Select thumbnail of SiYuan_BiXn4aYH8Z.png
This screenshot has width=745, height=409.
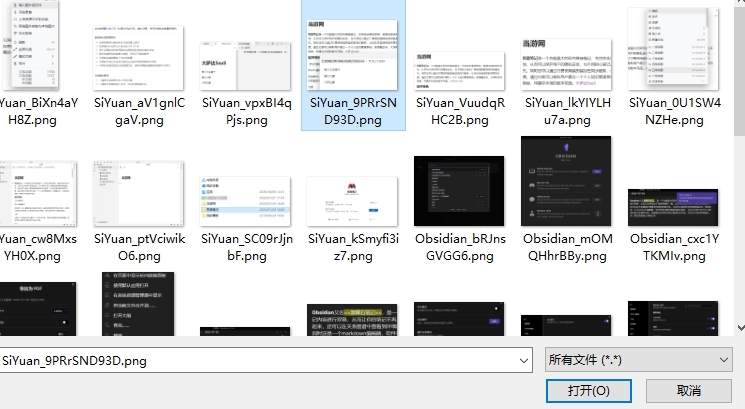pos(30,46)
